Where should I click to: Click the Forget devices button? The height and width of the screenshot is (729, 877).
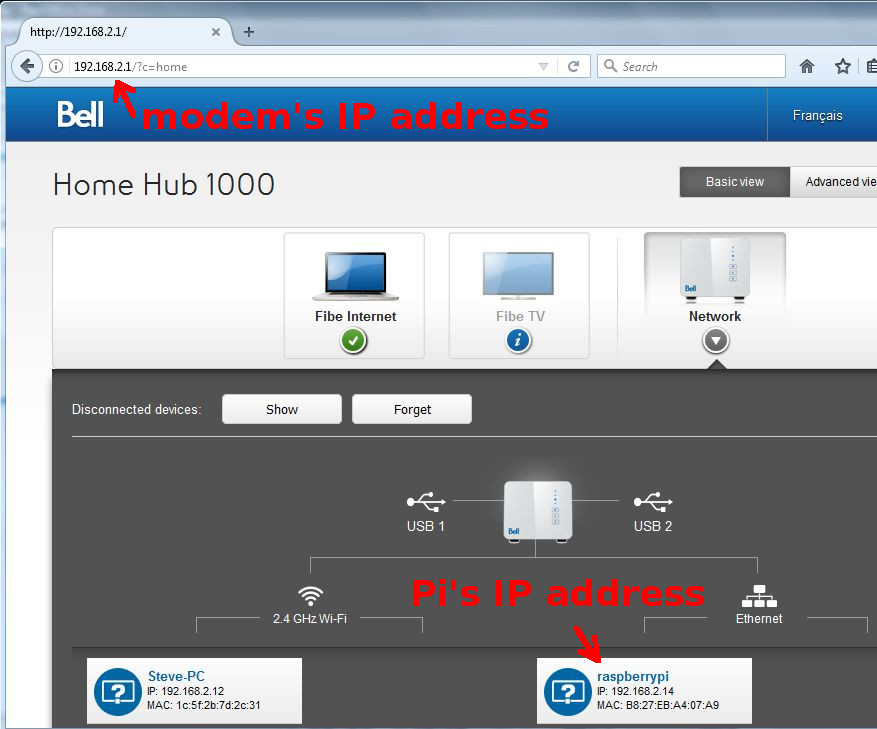click(412, 409)
